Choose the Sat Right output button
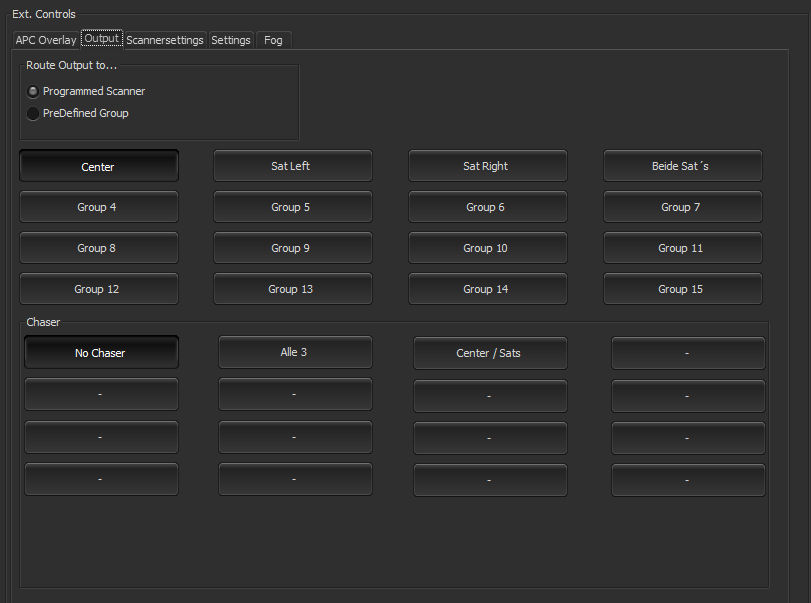Image resolution: width=811 pixels, height=603 pixels. 487,166
